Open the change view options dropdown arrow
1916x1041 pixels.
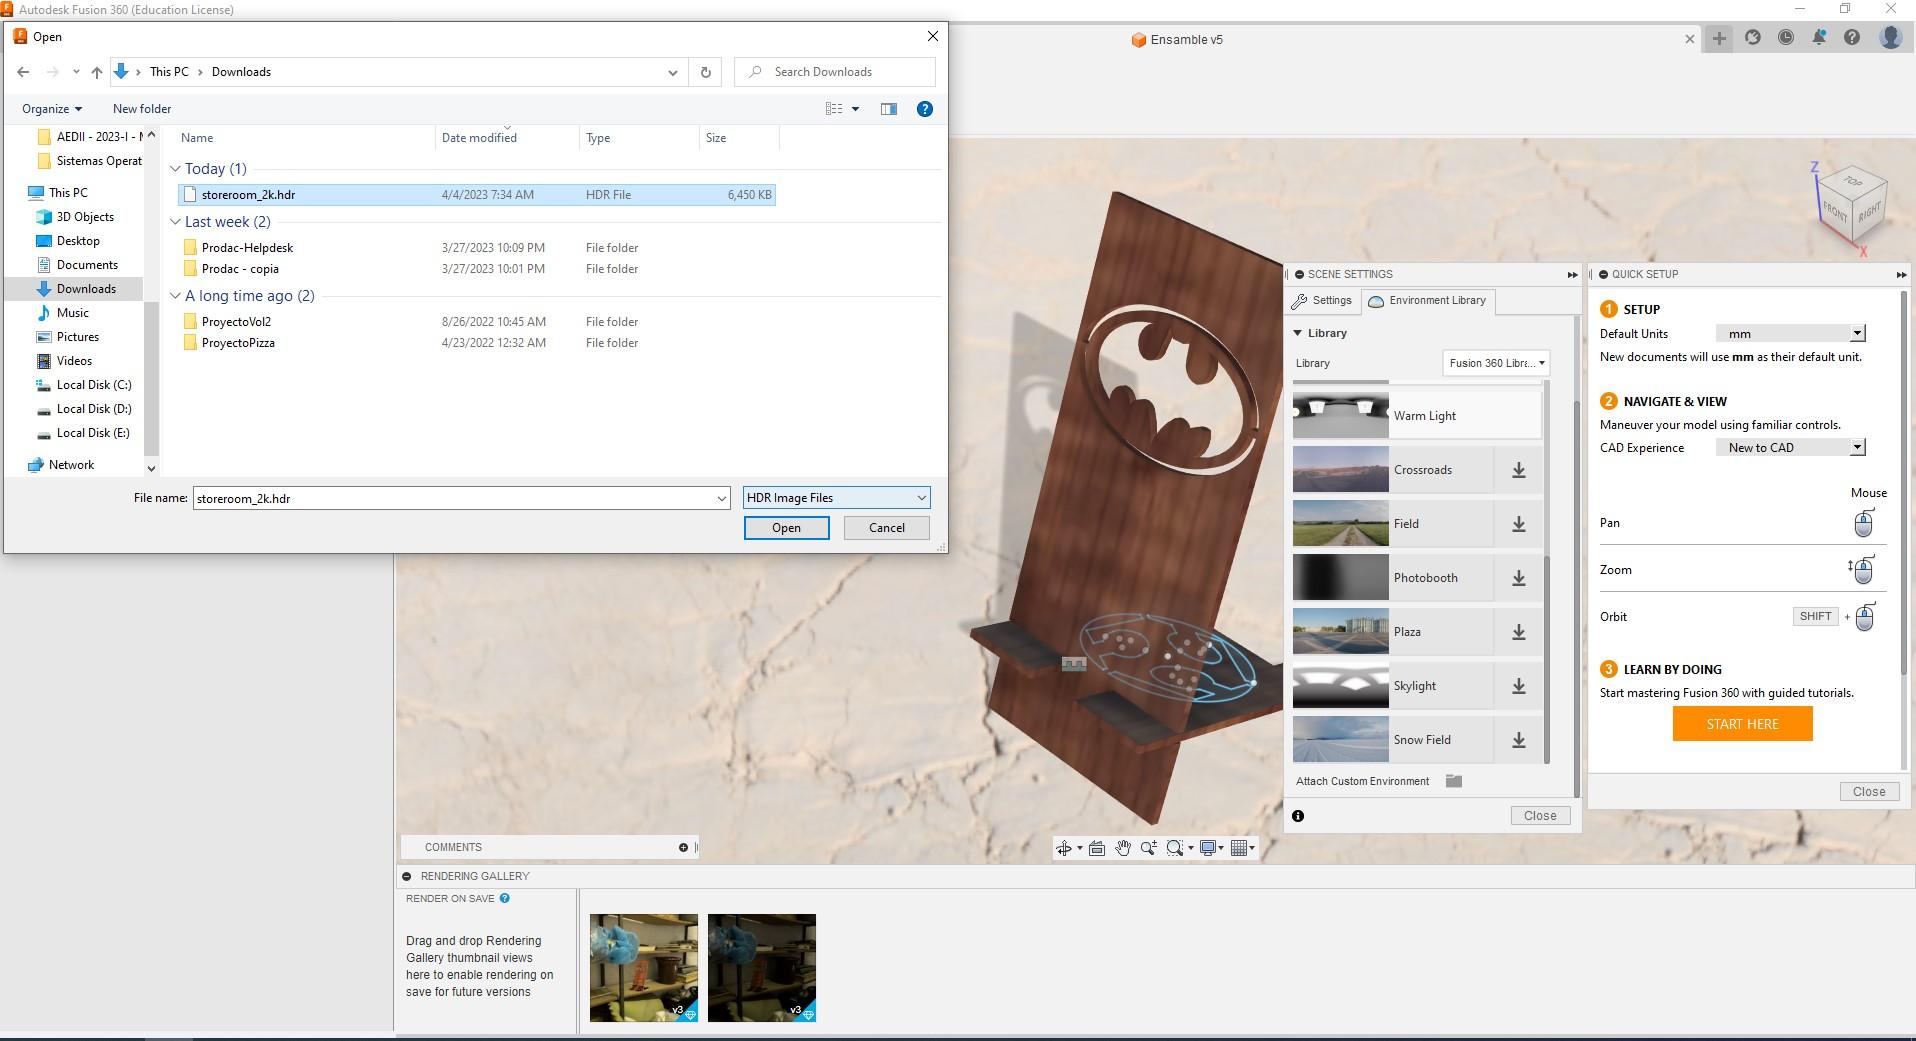pyautogui.click(x=856, y=109)
